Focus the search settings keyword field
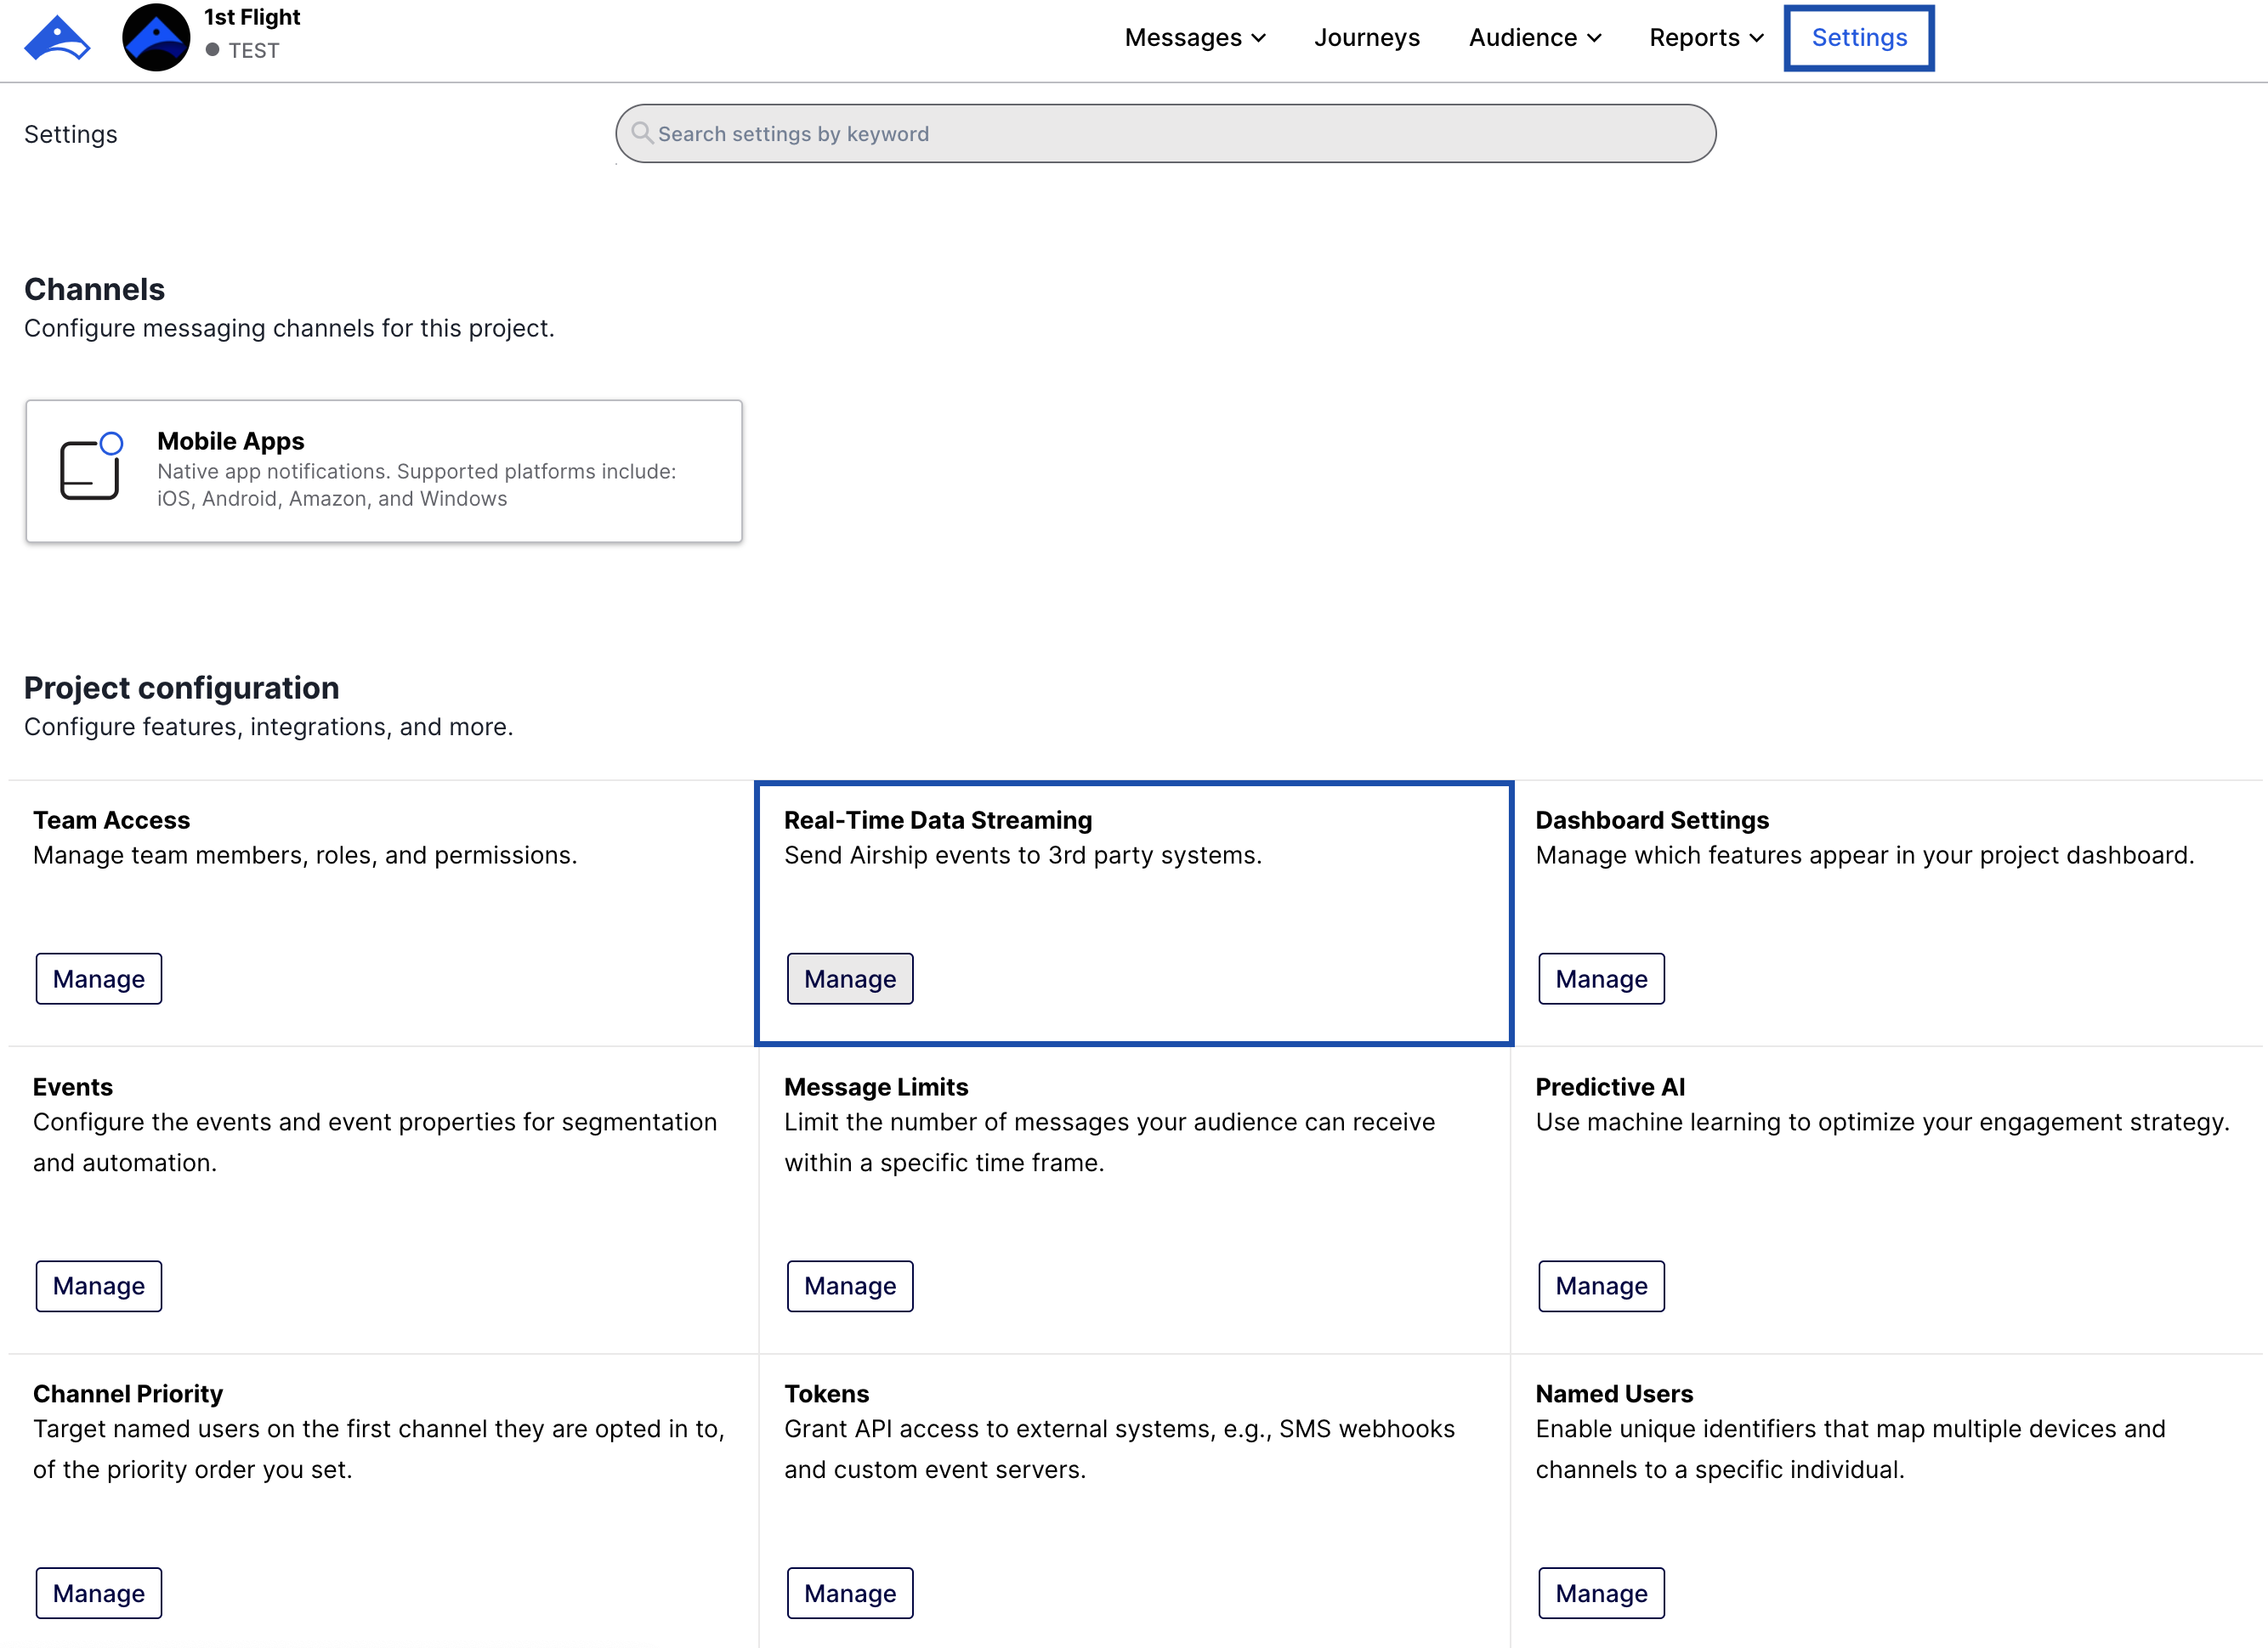The height and width of the screenshot is (1648, 2268). click(x=1165, y=134)
